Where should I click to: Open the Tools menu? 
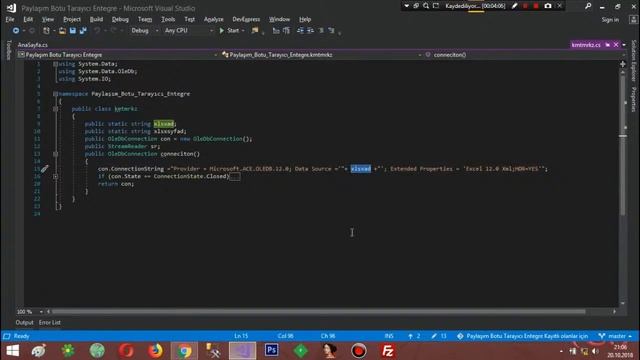click(x=168, y=19)
